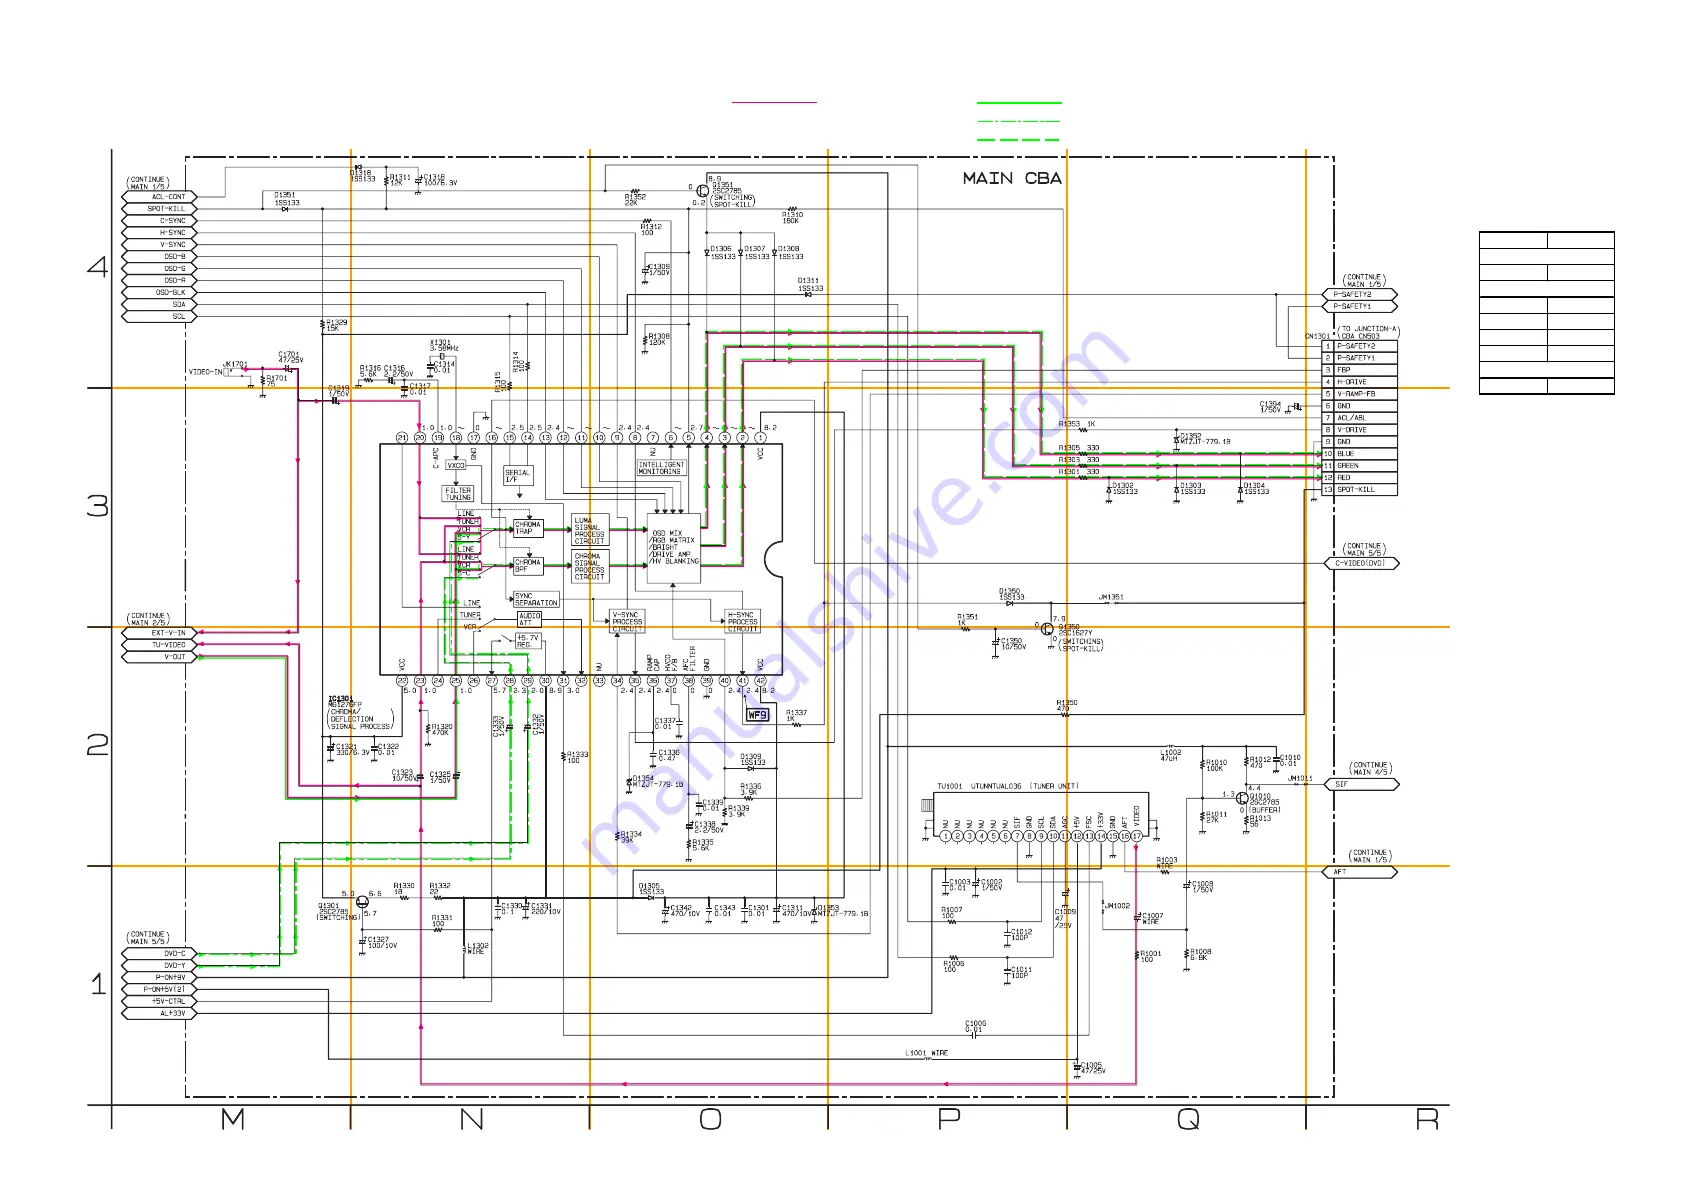
Task: Click the CHROMA TRAP block
Action: pyautogui.click(x=528, y=528)
